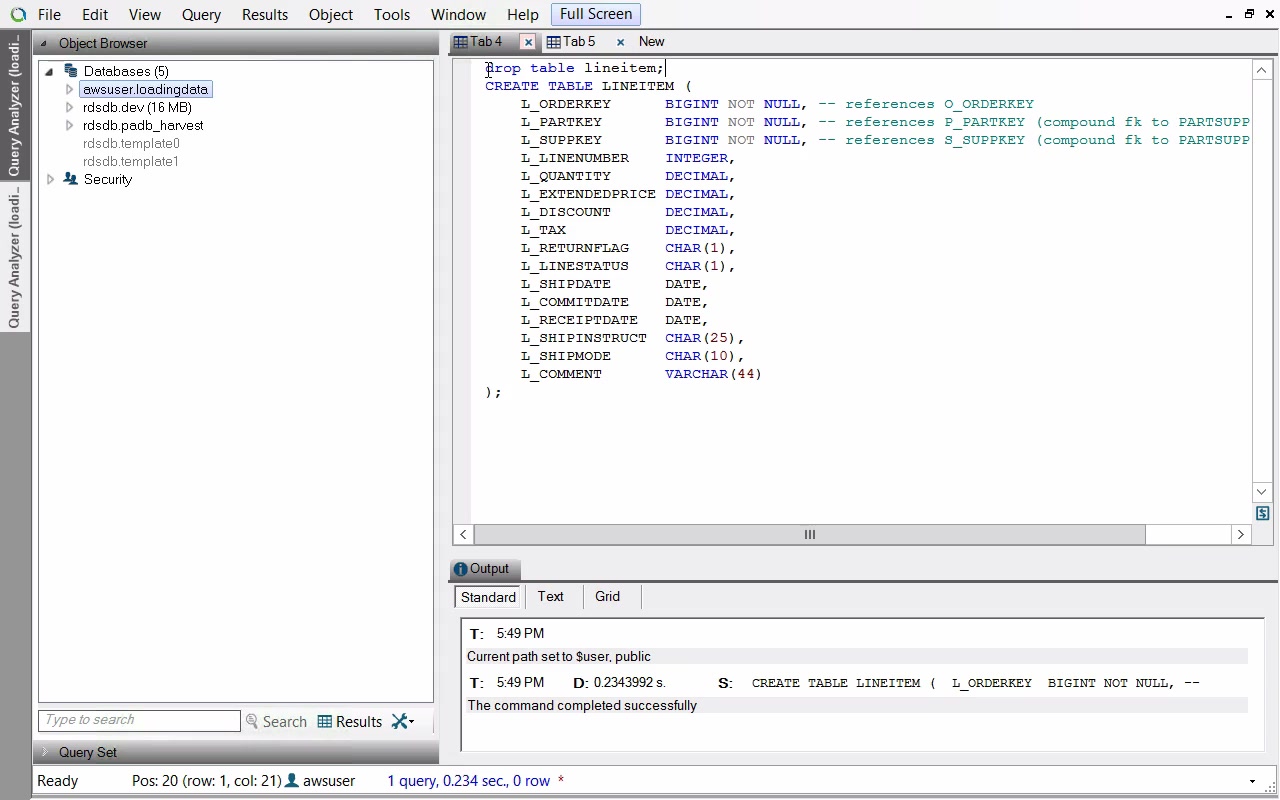Click the blue S arrow icon below the editor scrollbar
The height and width of the screenshot is (800, 1280).
click(1262, 513)
